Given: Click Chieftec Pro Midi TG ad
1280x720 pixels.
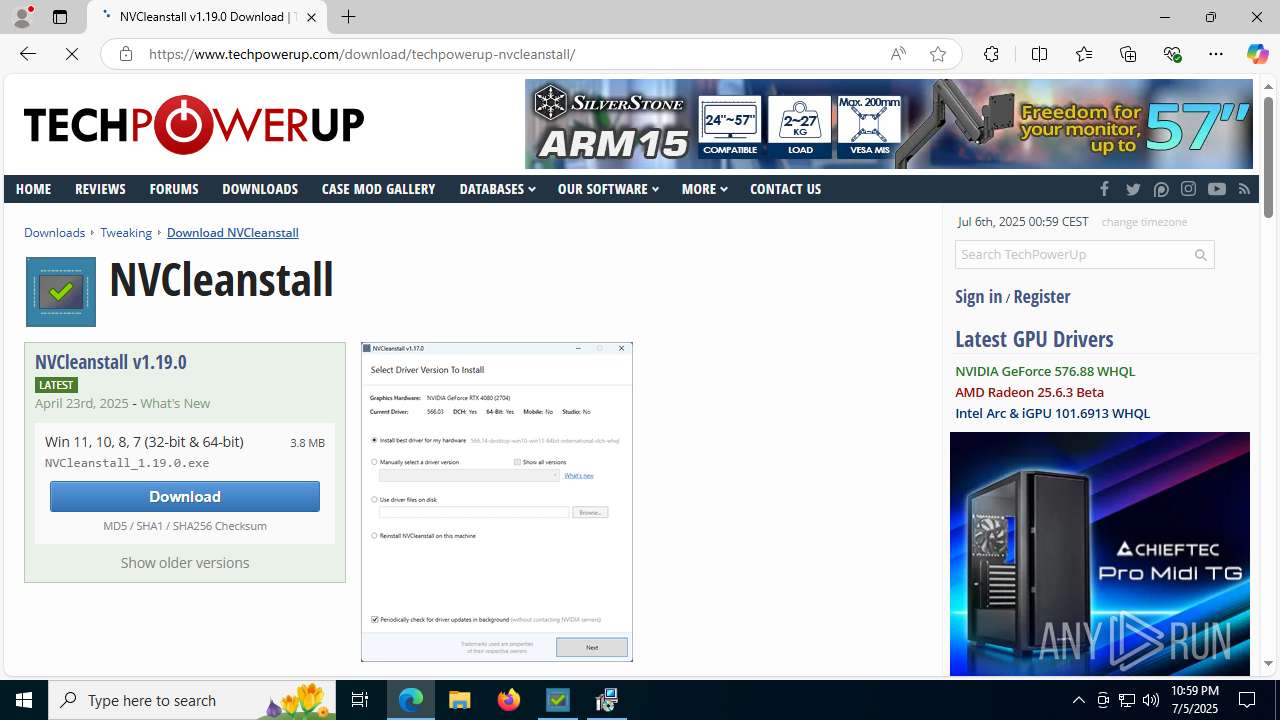Looking at the screenshot, I should 1100,554.
